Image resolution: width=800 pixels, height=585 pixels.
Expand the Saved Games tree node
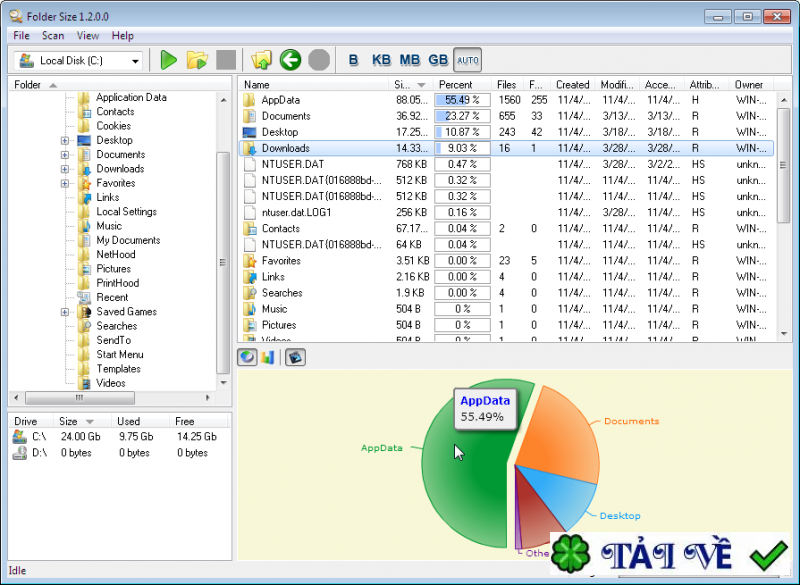click(65, 312)
